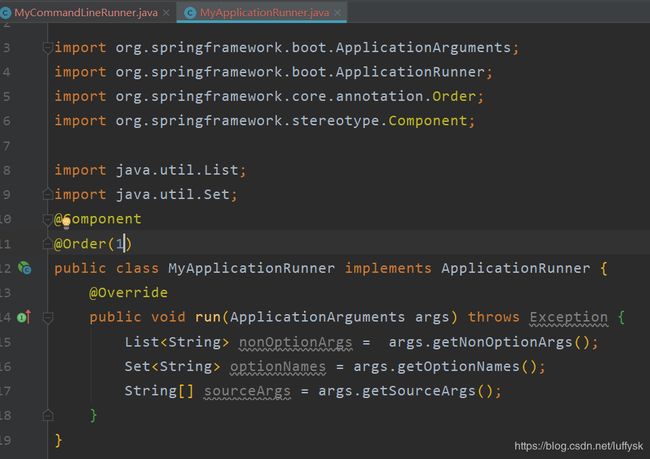Click line number 7 in the gutter
Screen dimensions: 650x459
pos(6,146)
